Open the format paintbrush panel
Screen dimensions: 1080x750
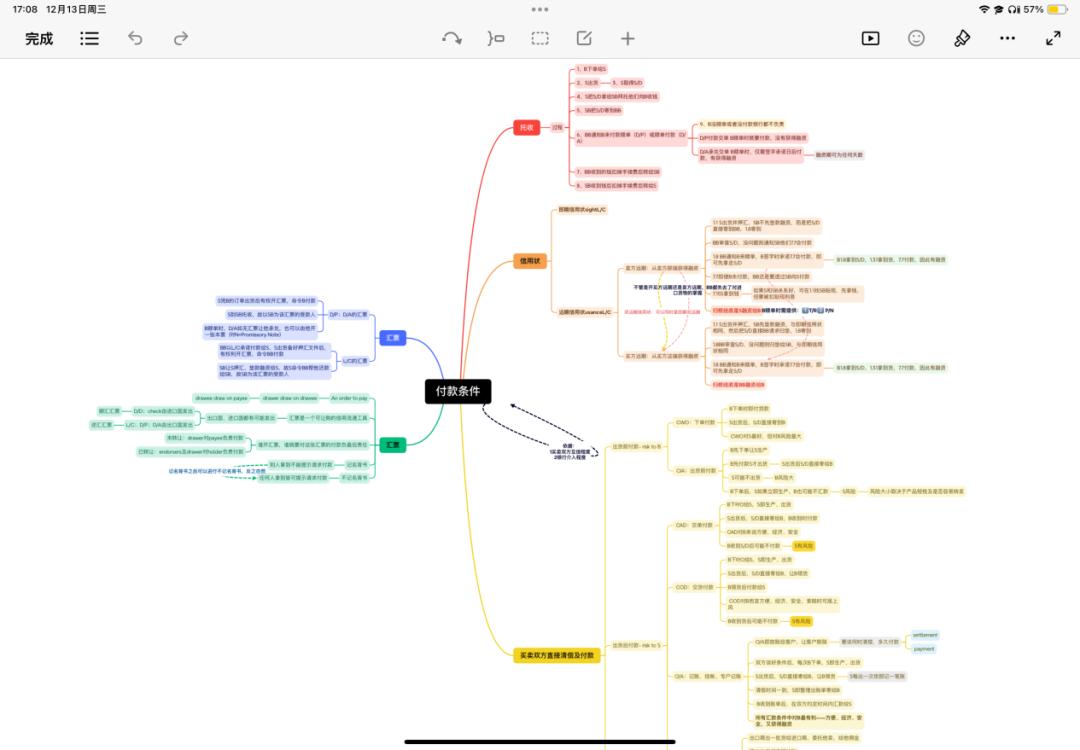pos(962,39)
